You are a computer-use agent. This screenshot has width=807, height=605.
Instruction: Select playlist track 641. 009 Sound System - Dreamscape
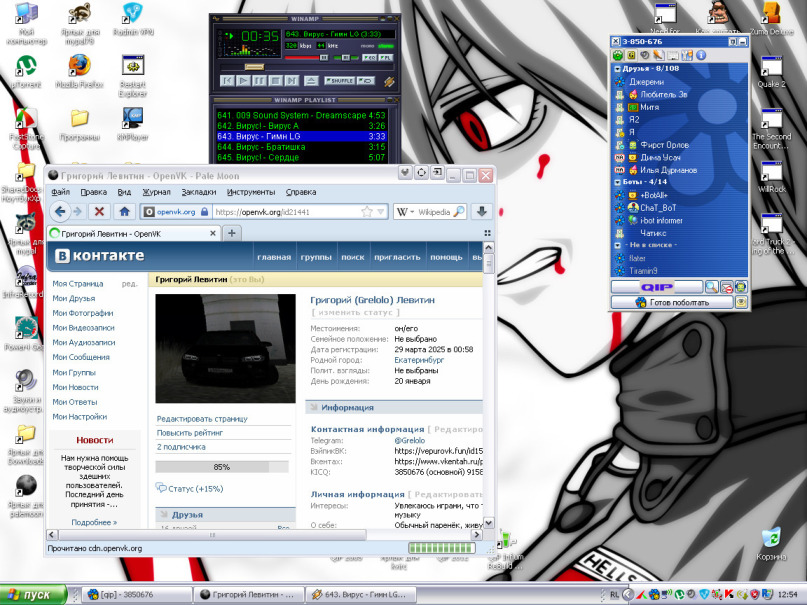(301, 115)
